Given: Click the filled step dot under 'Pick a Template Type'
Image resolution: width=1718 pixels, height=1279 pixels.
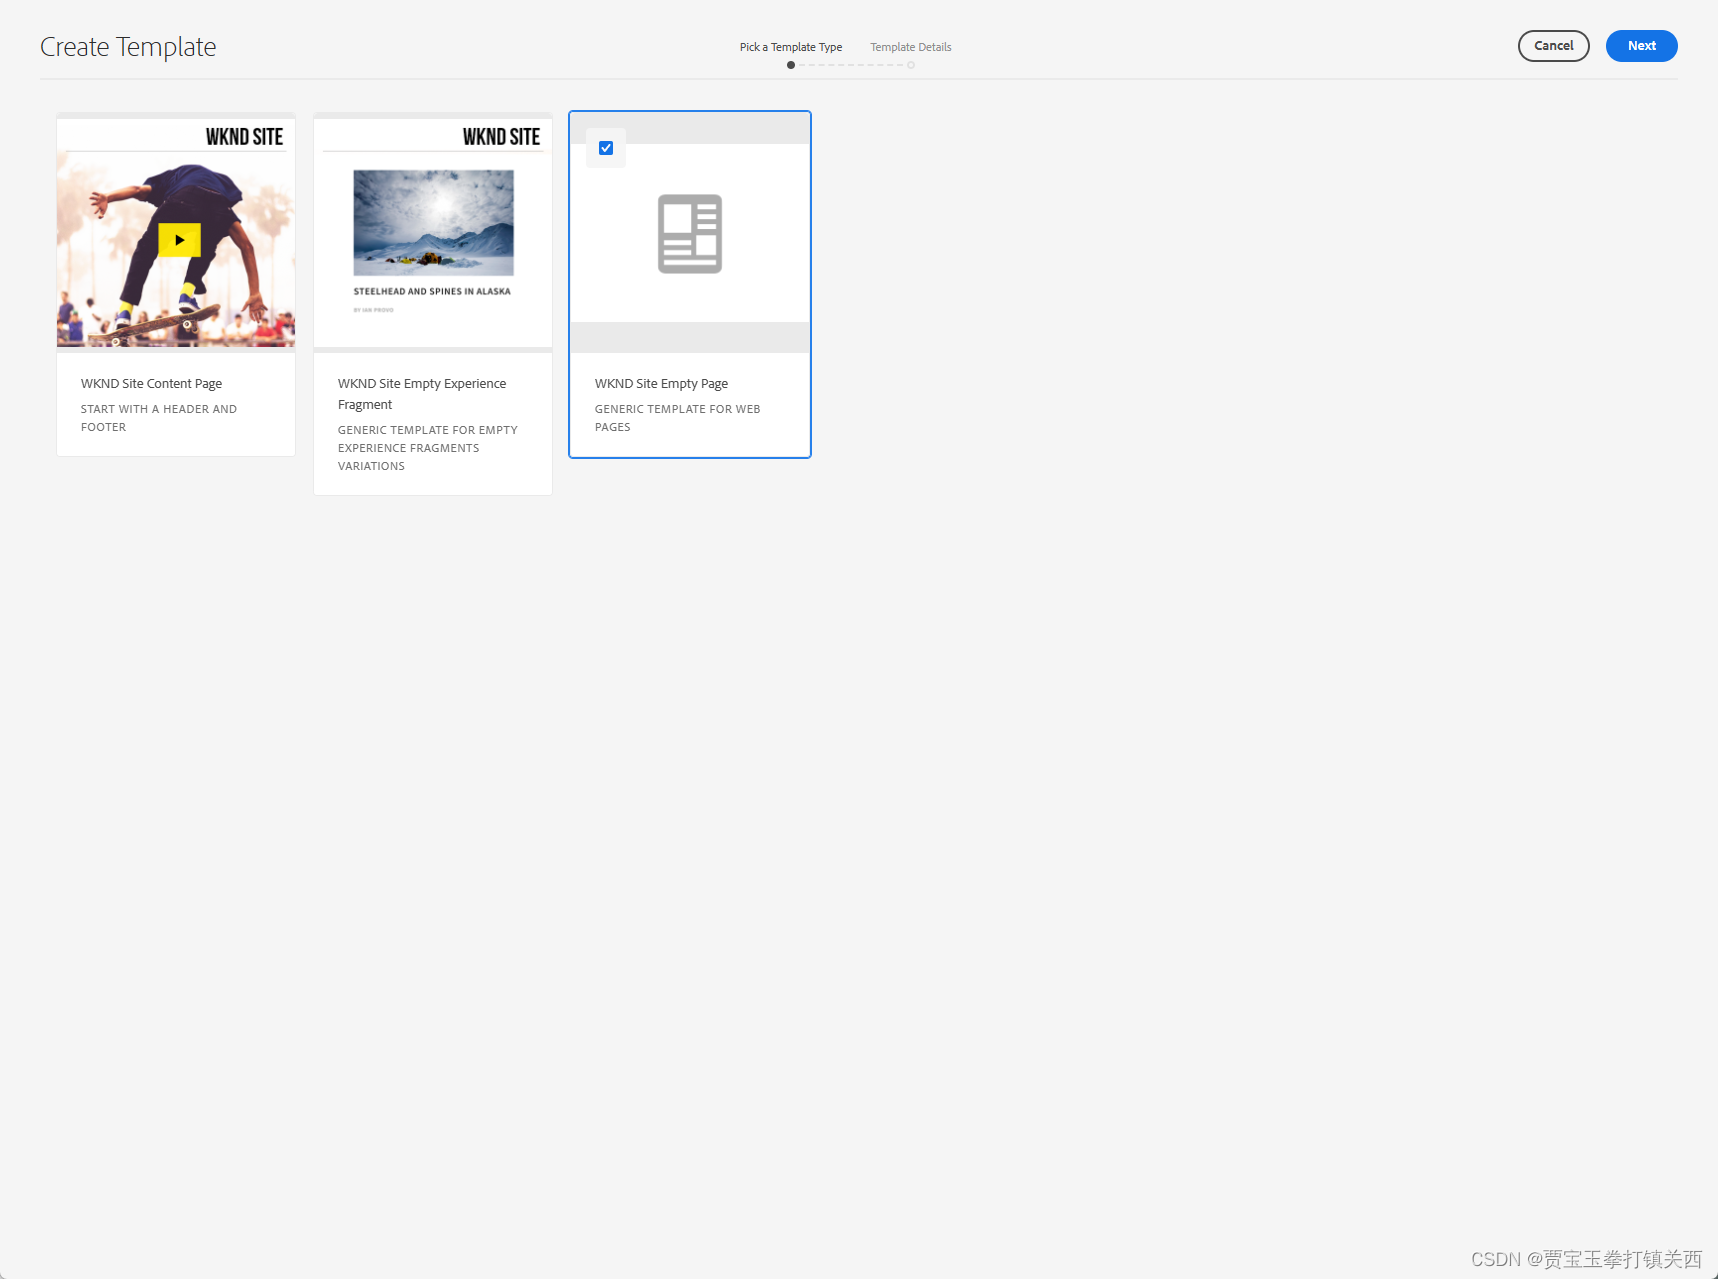Looking at the screenshot, I should 791,65.
